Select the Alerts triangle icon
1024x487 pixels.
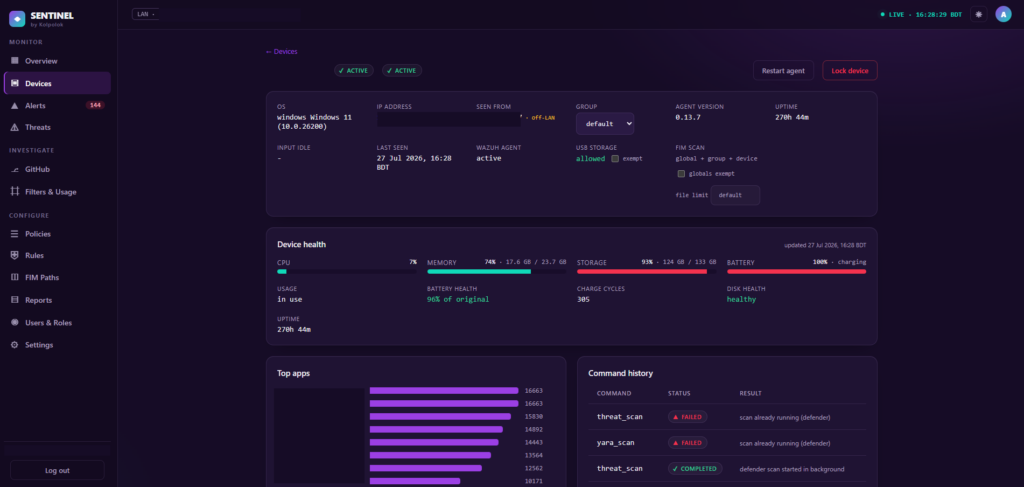coord(14,105)
